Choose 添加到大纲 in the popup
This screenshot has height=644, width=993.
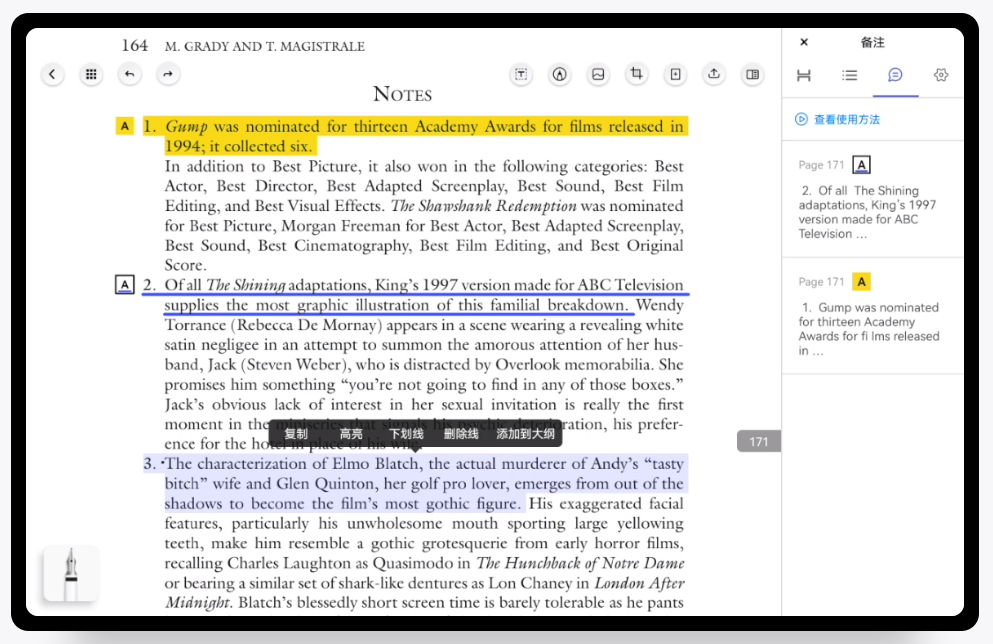click(x=525, y=434)
